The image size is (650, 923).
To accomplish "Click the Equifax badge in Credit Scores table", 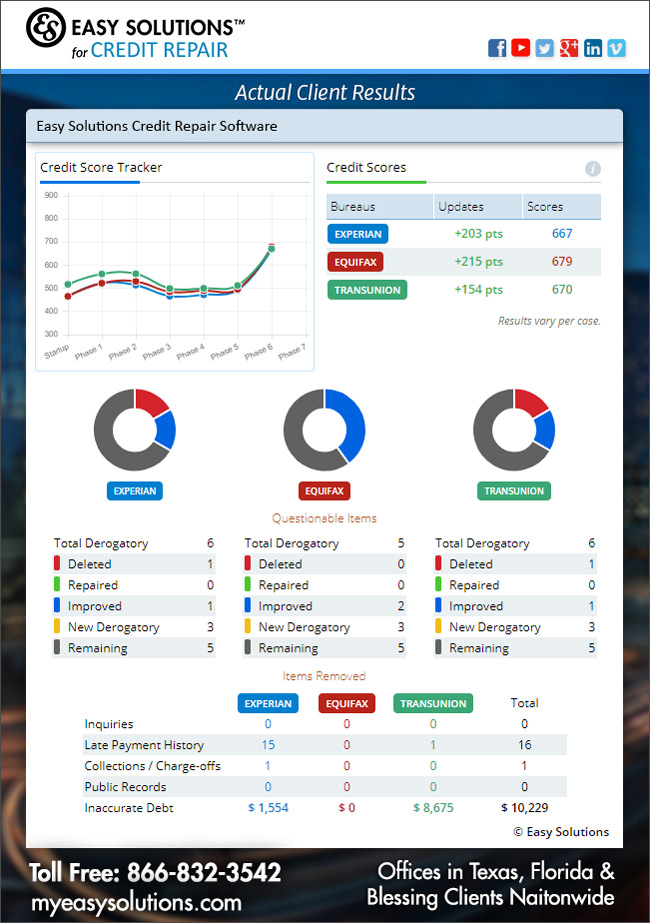I will pos(355,262).
